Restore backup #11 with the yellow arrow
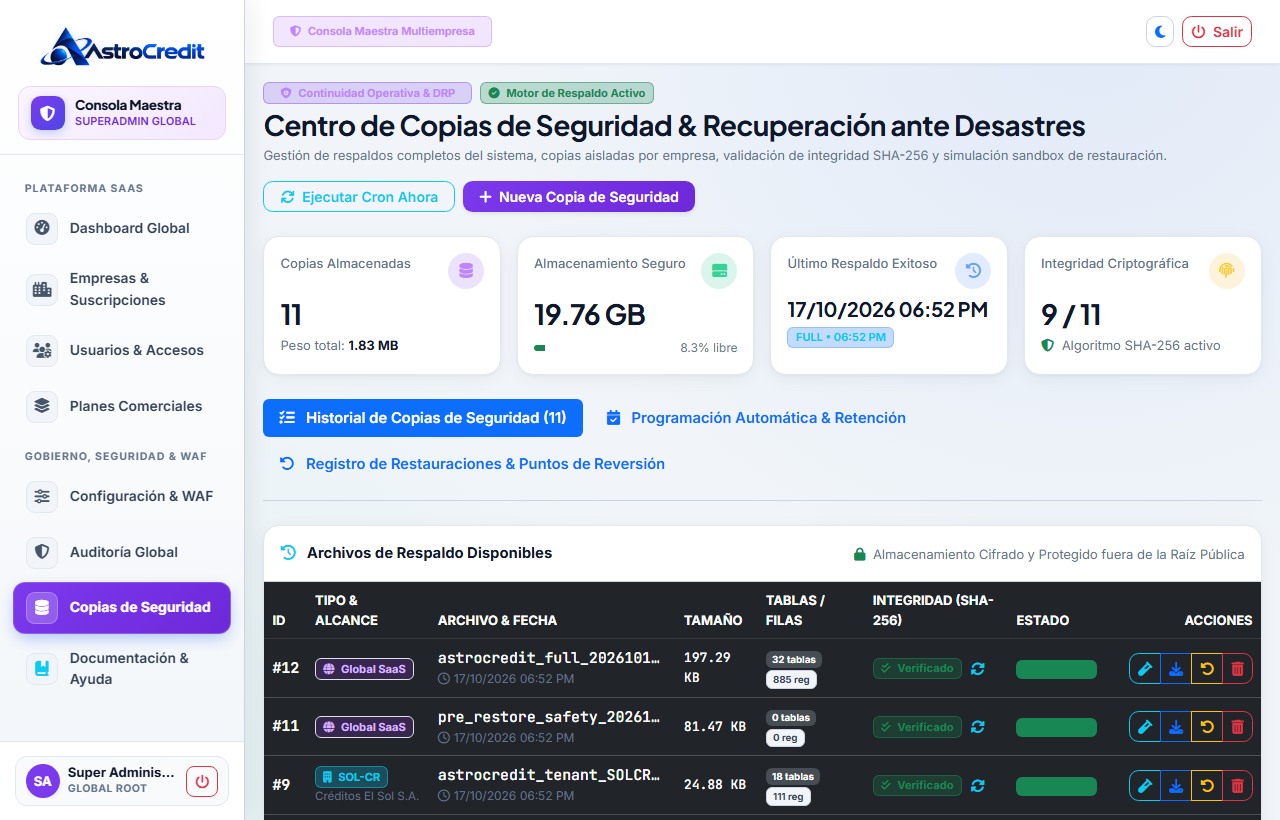Screen dimensions: 1280x820 coord(1207,727)
